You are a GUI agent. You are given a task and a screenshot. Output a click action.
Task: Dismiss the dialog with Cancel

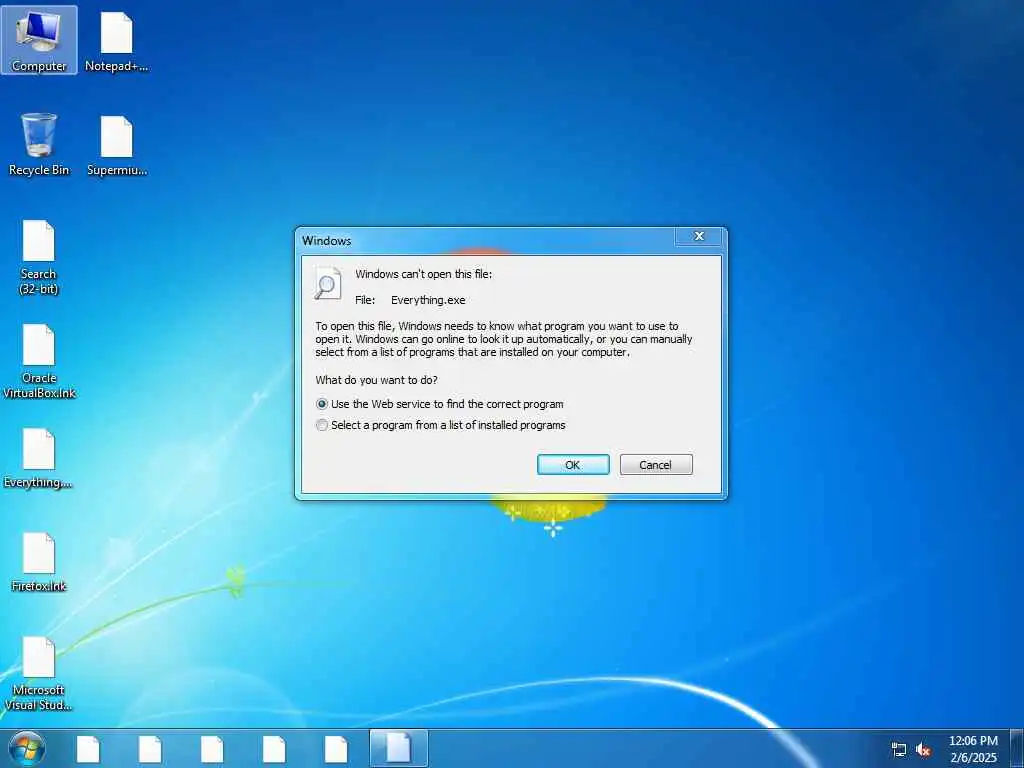click(656, 464)
